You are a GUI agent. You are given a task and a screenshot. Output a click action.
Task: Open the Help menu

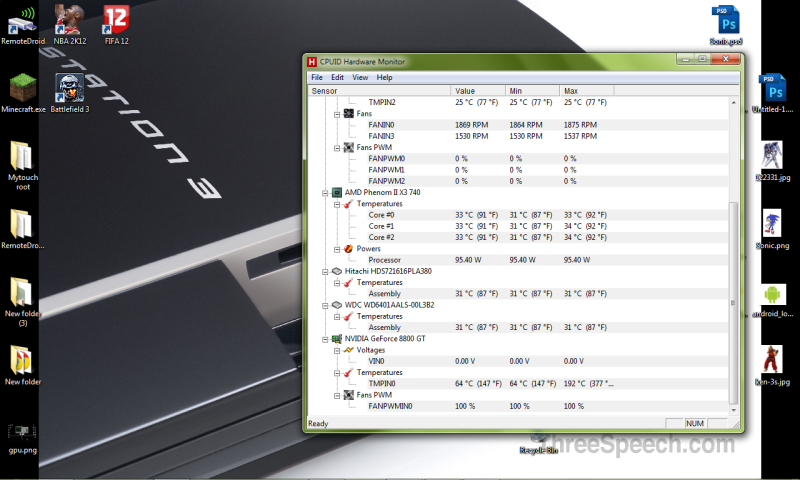(x=385, y=78)
